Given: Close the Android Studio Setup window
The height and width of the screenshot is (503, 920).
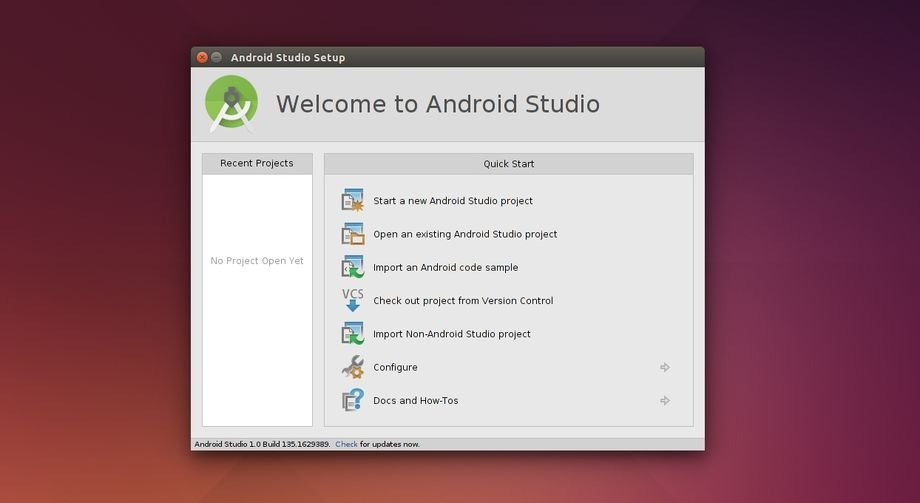Looking at the screenshot, I should tap(202, 57).
